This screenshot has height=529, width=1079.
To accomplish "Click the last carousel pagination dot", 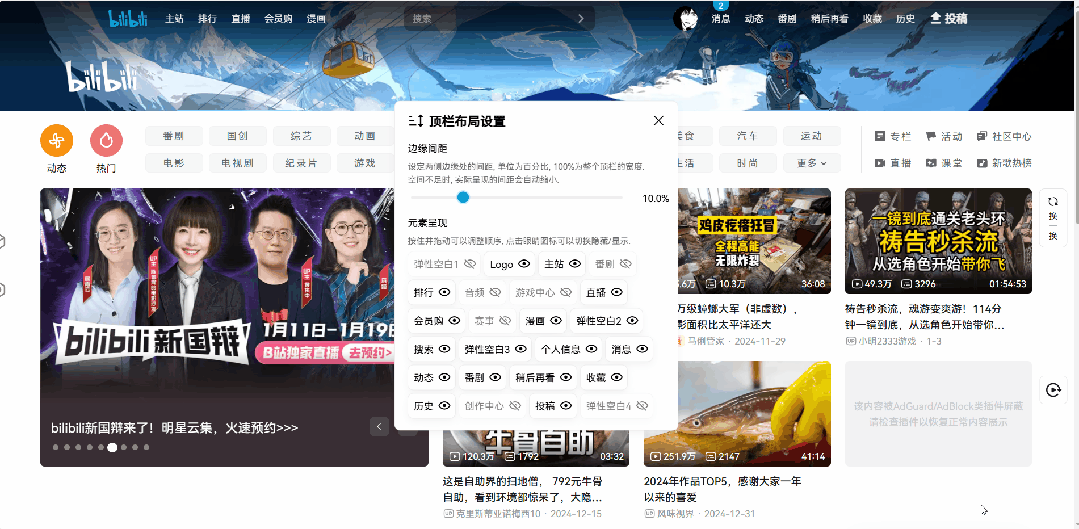I will click(147, 447).
